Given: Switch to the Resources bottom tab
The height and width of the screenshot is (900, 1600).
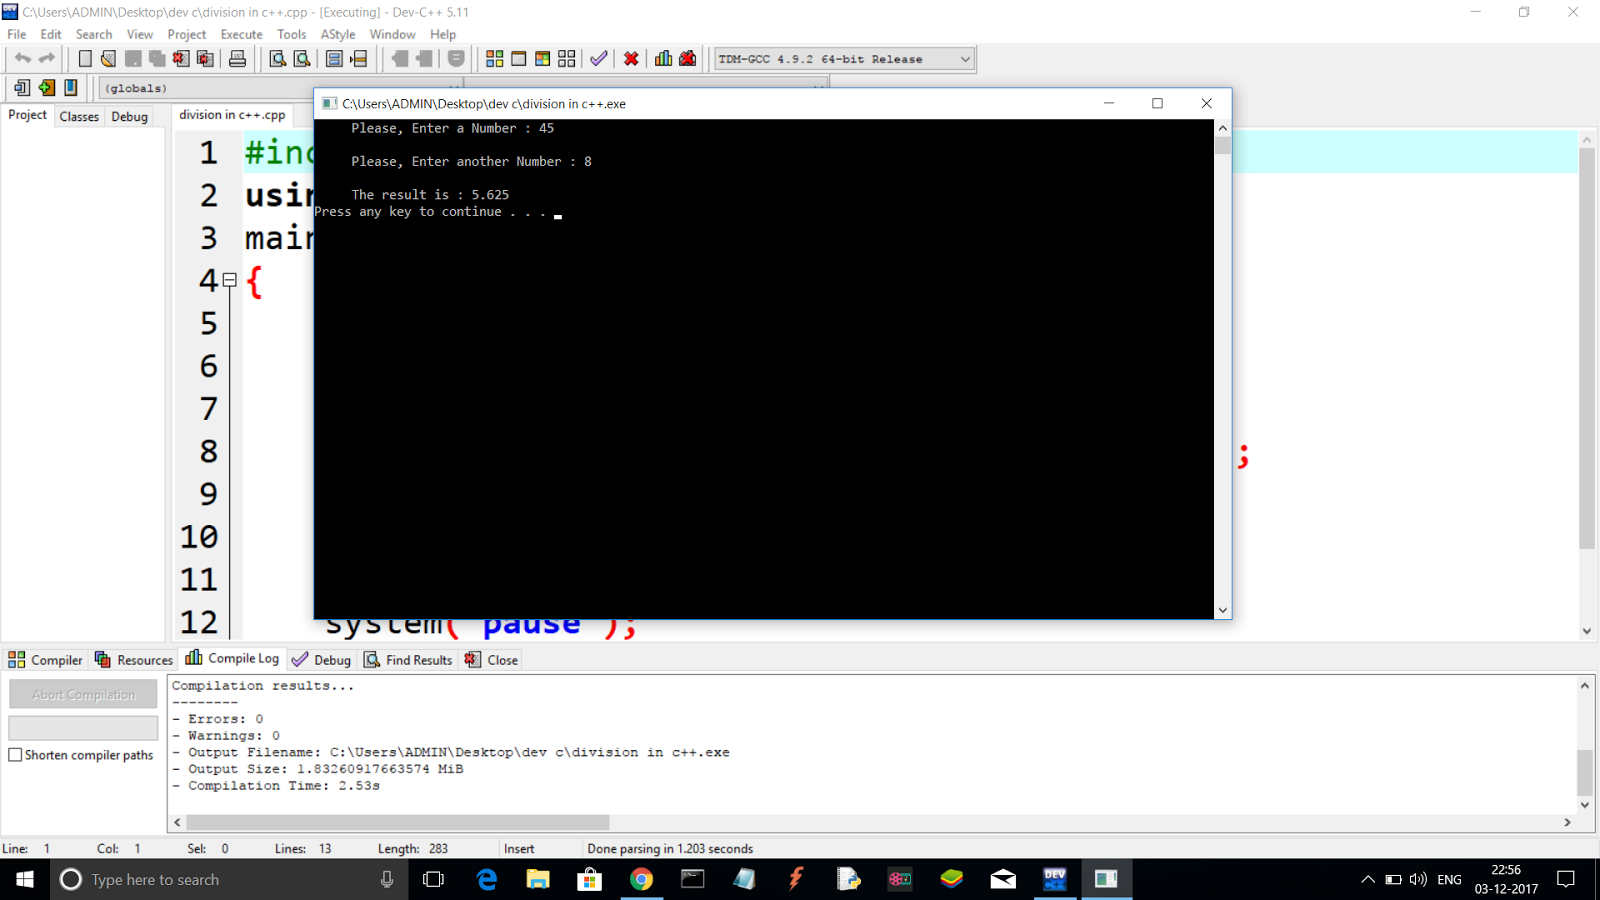Looking at the screenshot, I should click(134, 660).
